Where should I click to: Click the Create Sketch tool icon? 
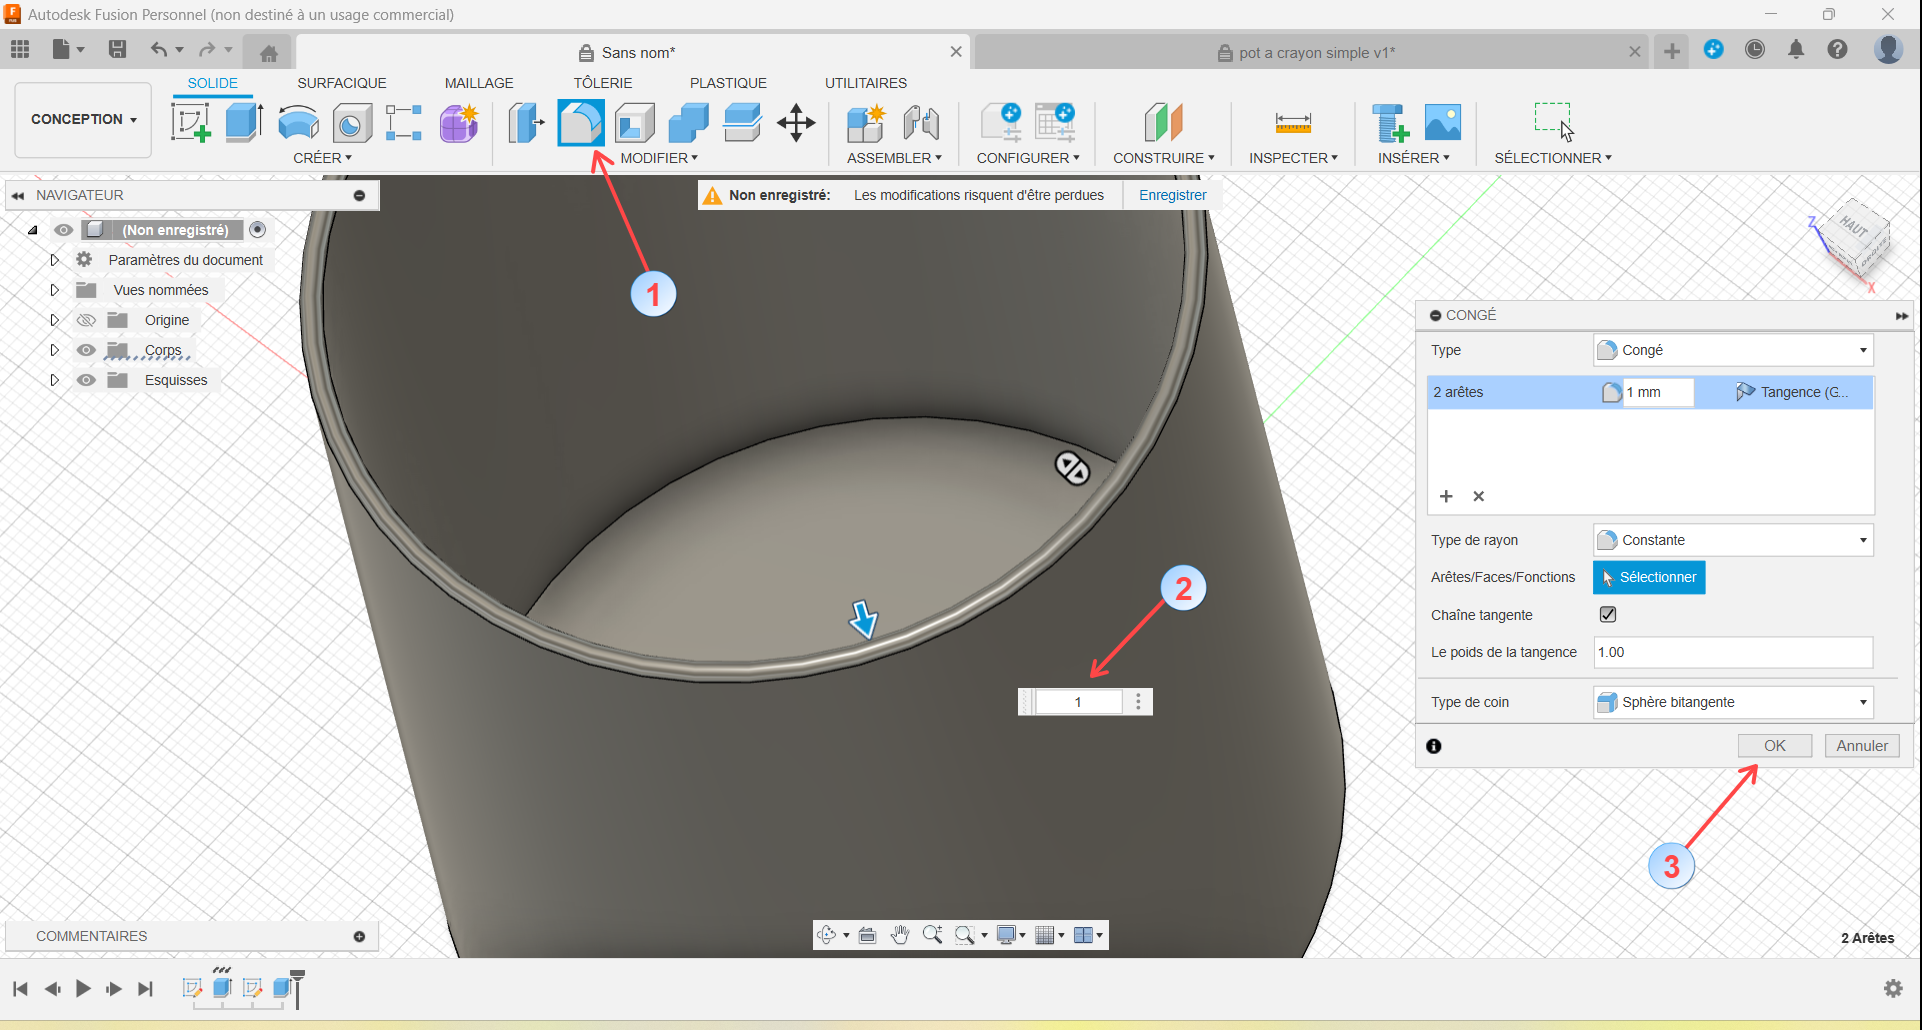click(x=190, y=124)
